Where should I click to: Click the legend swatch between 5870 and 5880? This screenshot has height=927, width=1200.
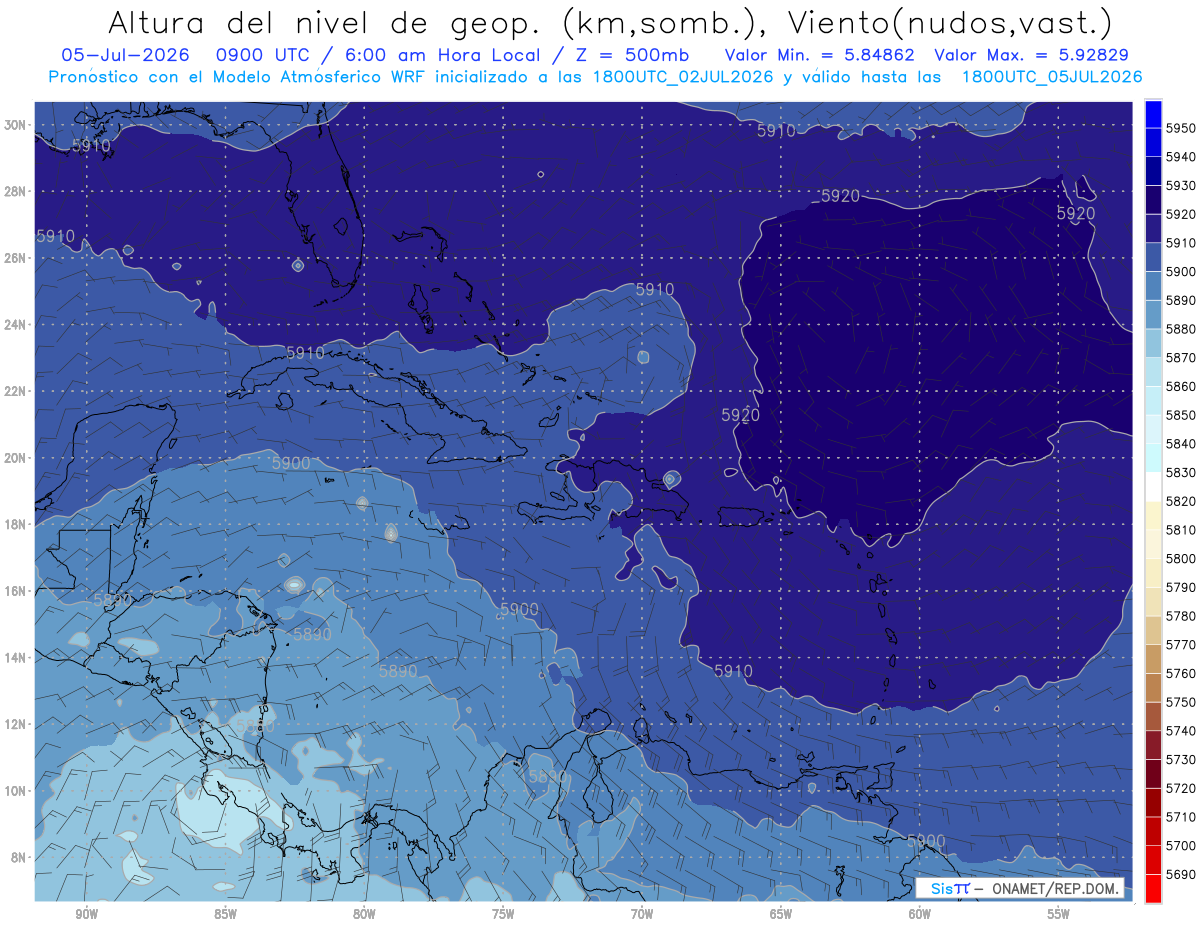1153,344
